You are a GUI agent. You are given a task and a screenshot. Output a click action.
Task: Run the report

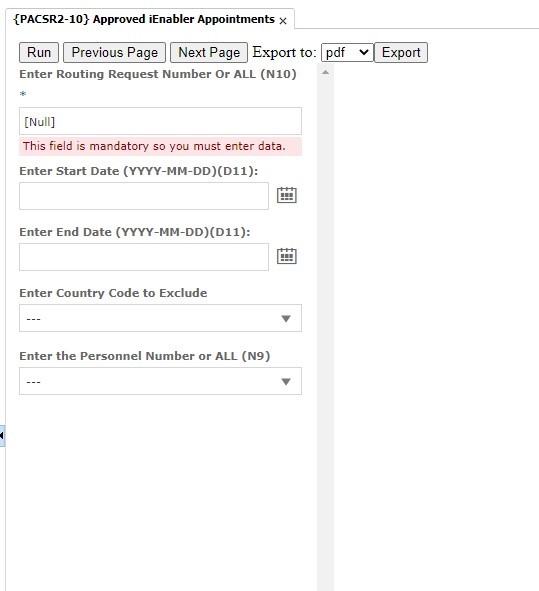[39, 52]
